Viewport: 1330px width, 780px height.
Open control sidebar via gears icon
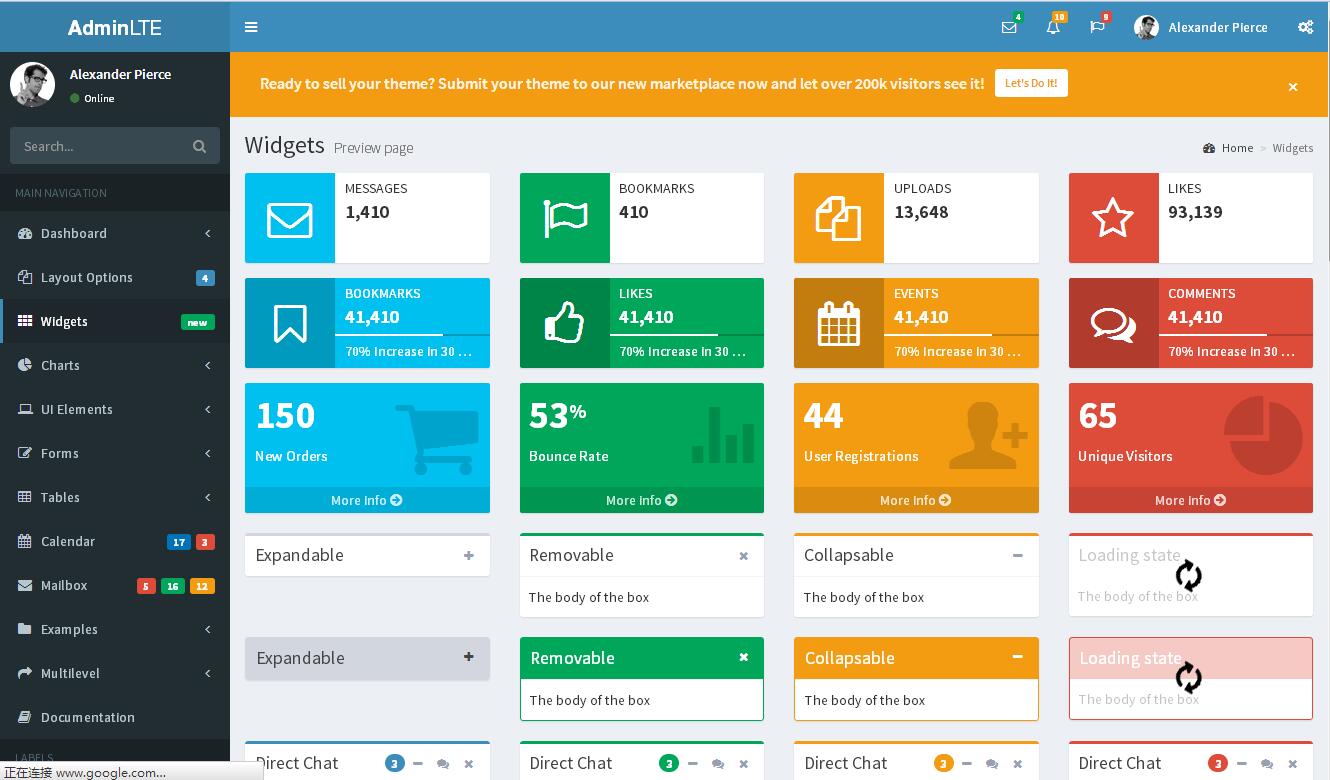tap(1305, 27)
